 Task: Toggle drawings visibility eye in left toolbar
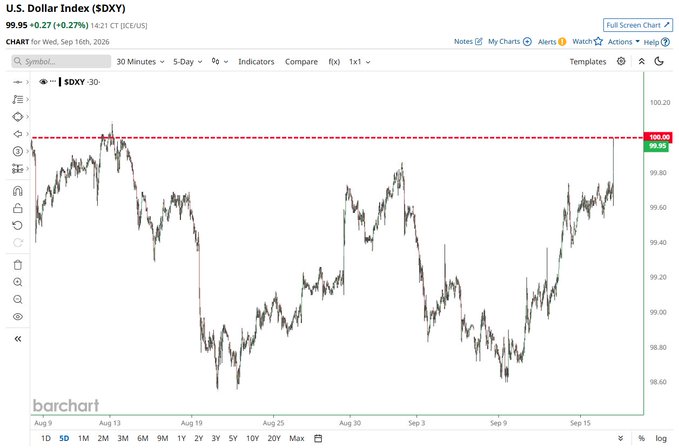coord(17,317)
